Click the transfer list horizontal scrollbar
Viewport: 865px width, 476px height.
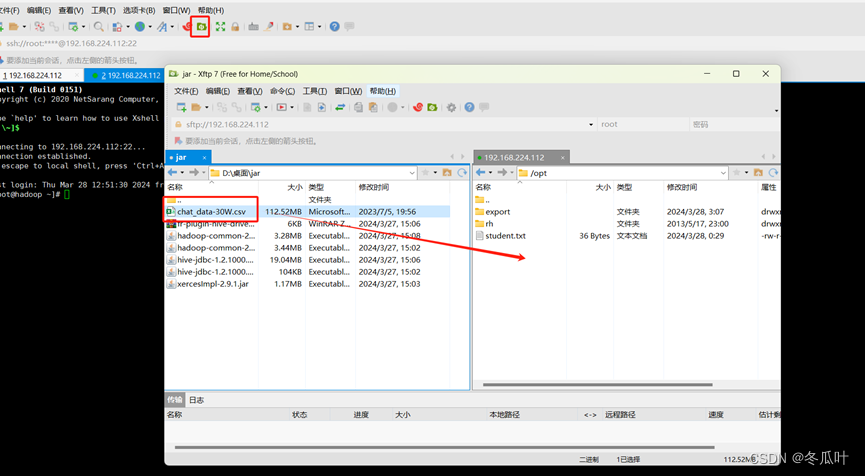(x=445, y=447)
